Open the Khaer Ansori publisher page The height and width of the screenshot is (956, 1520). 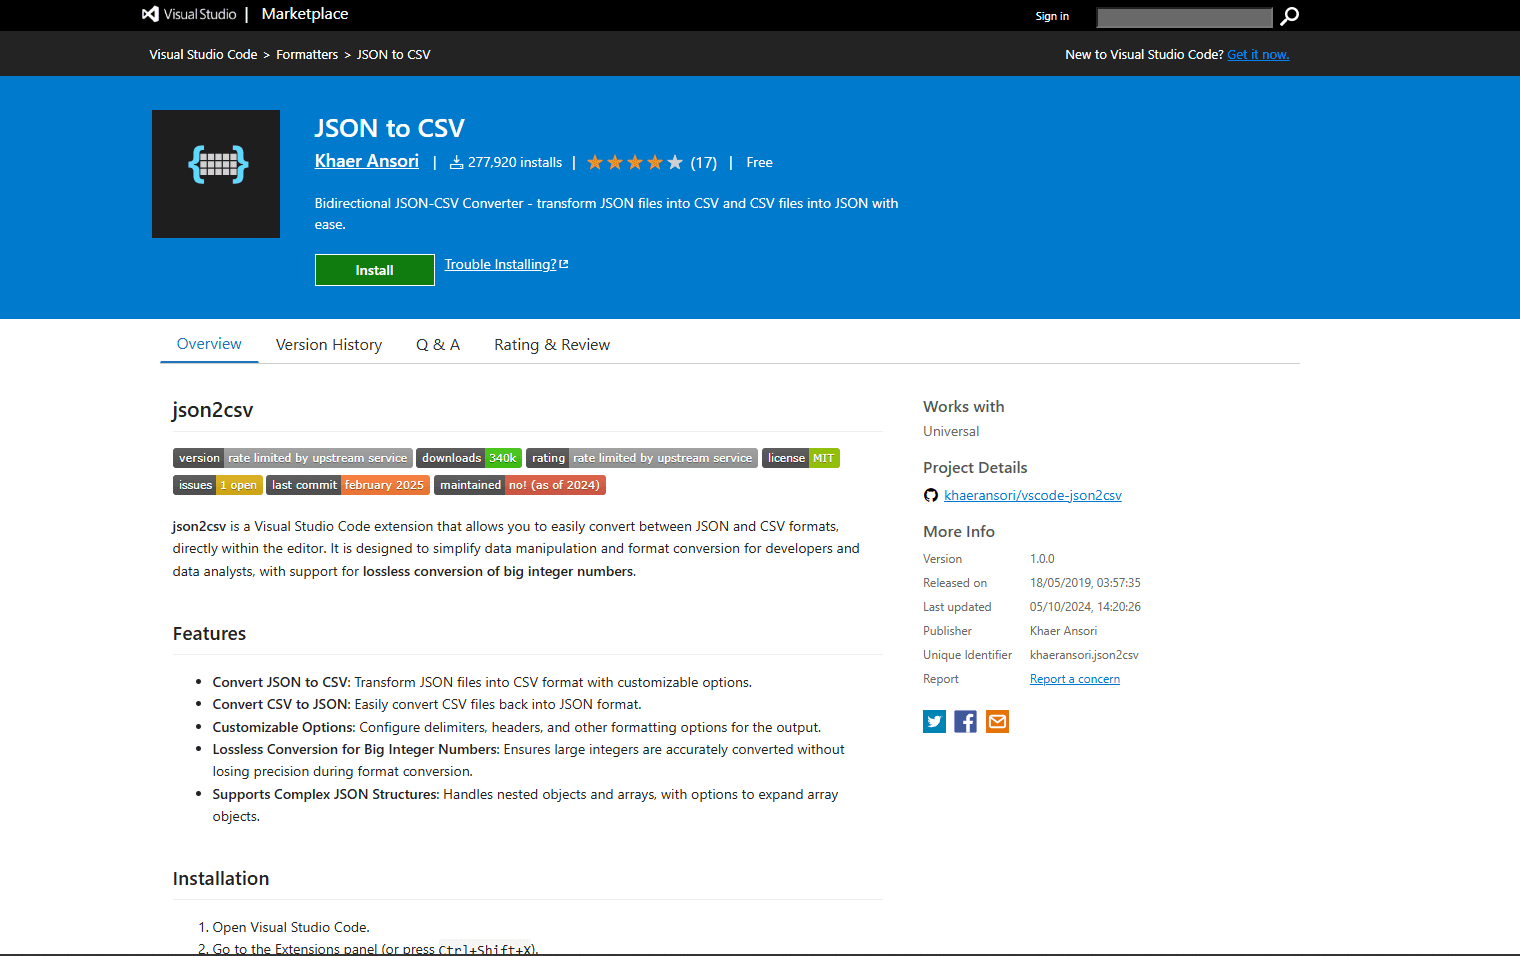coord(366,162)
